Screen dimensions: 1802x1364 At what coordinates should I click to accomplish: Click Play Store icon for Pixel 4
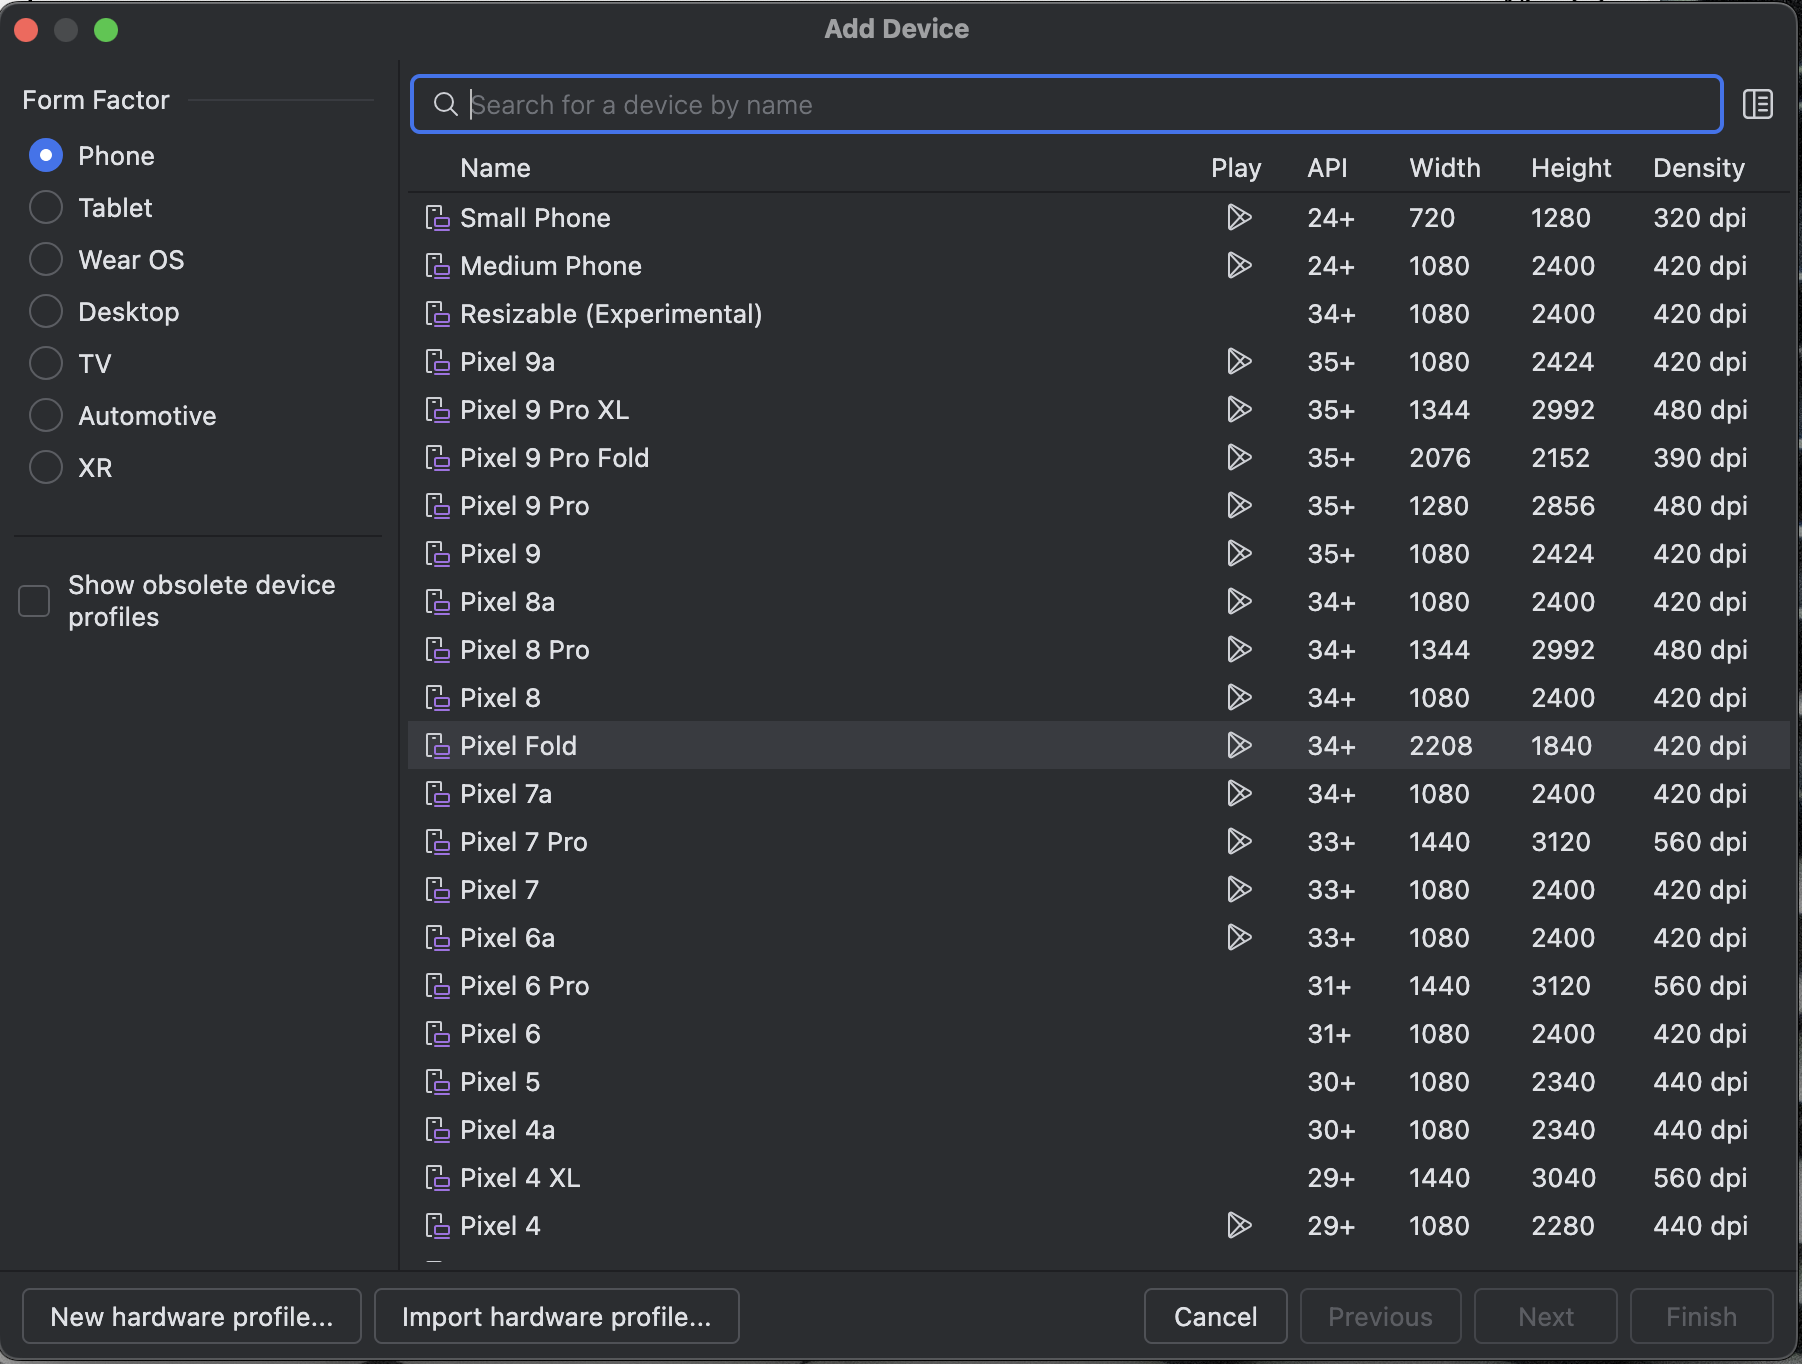click(1238, 1226)
